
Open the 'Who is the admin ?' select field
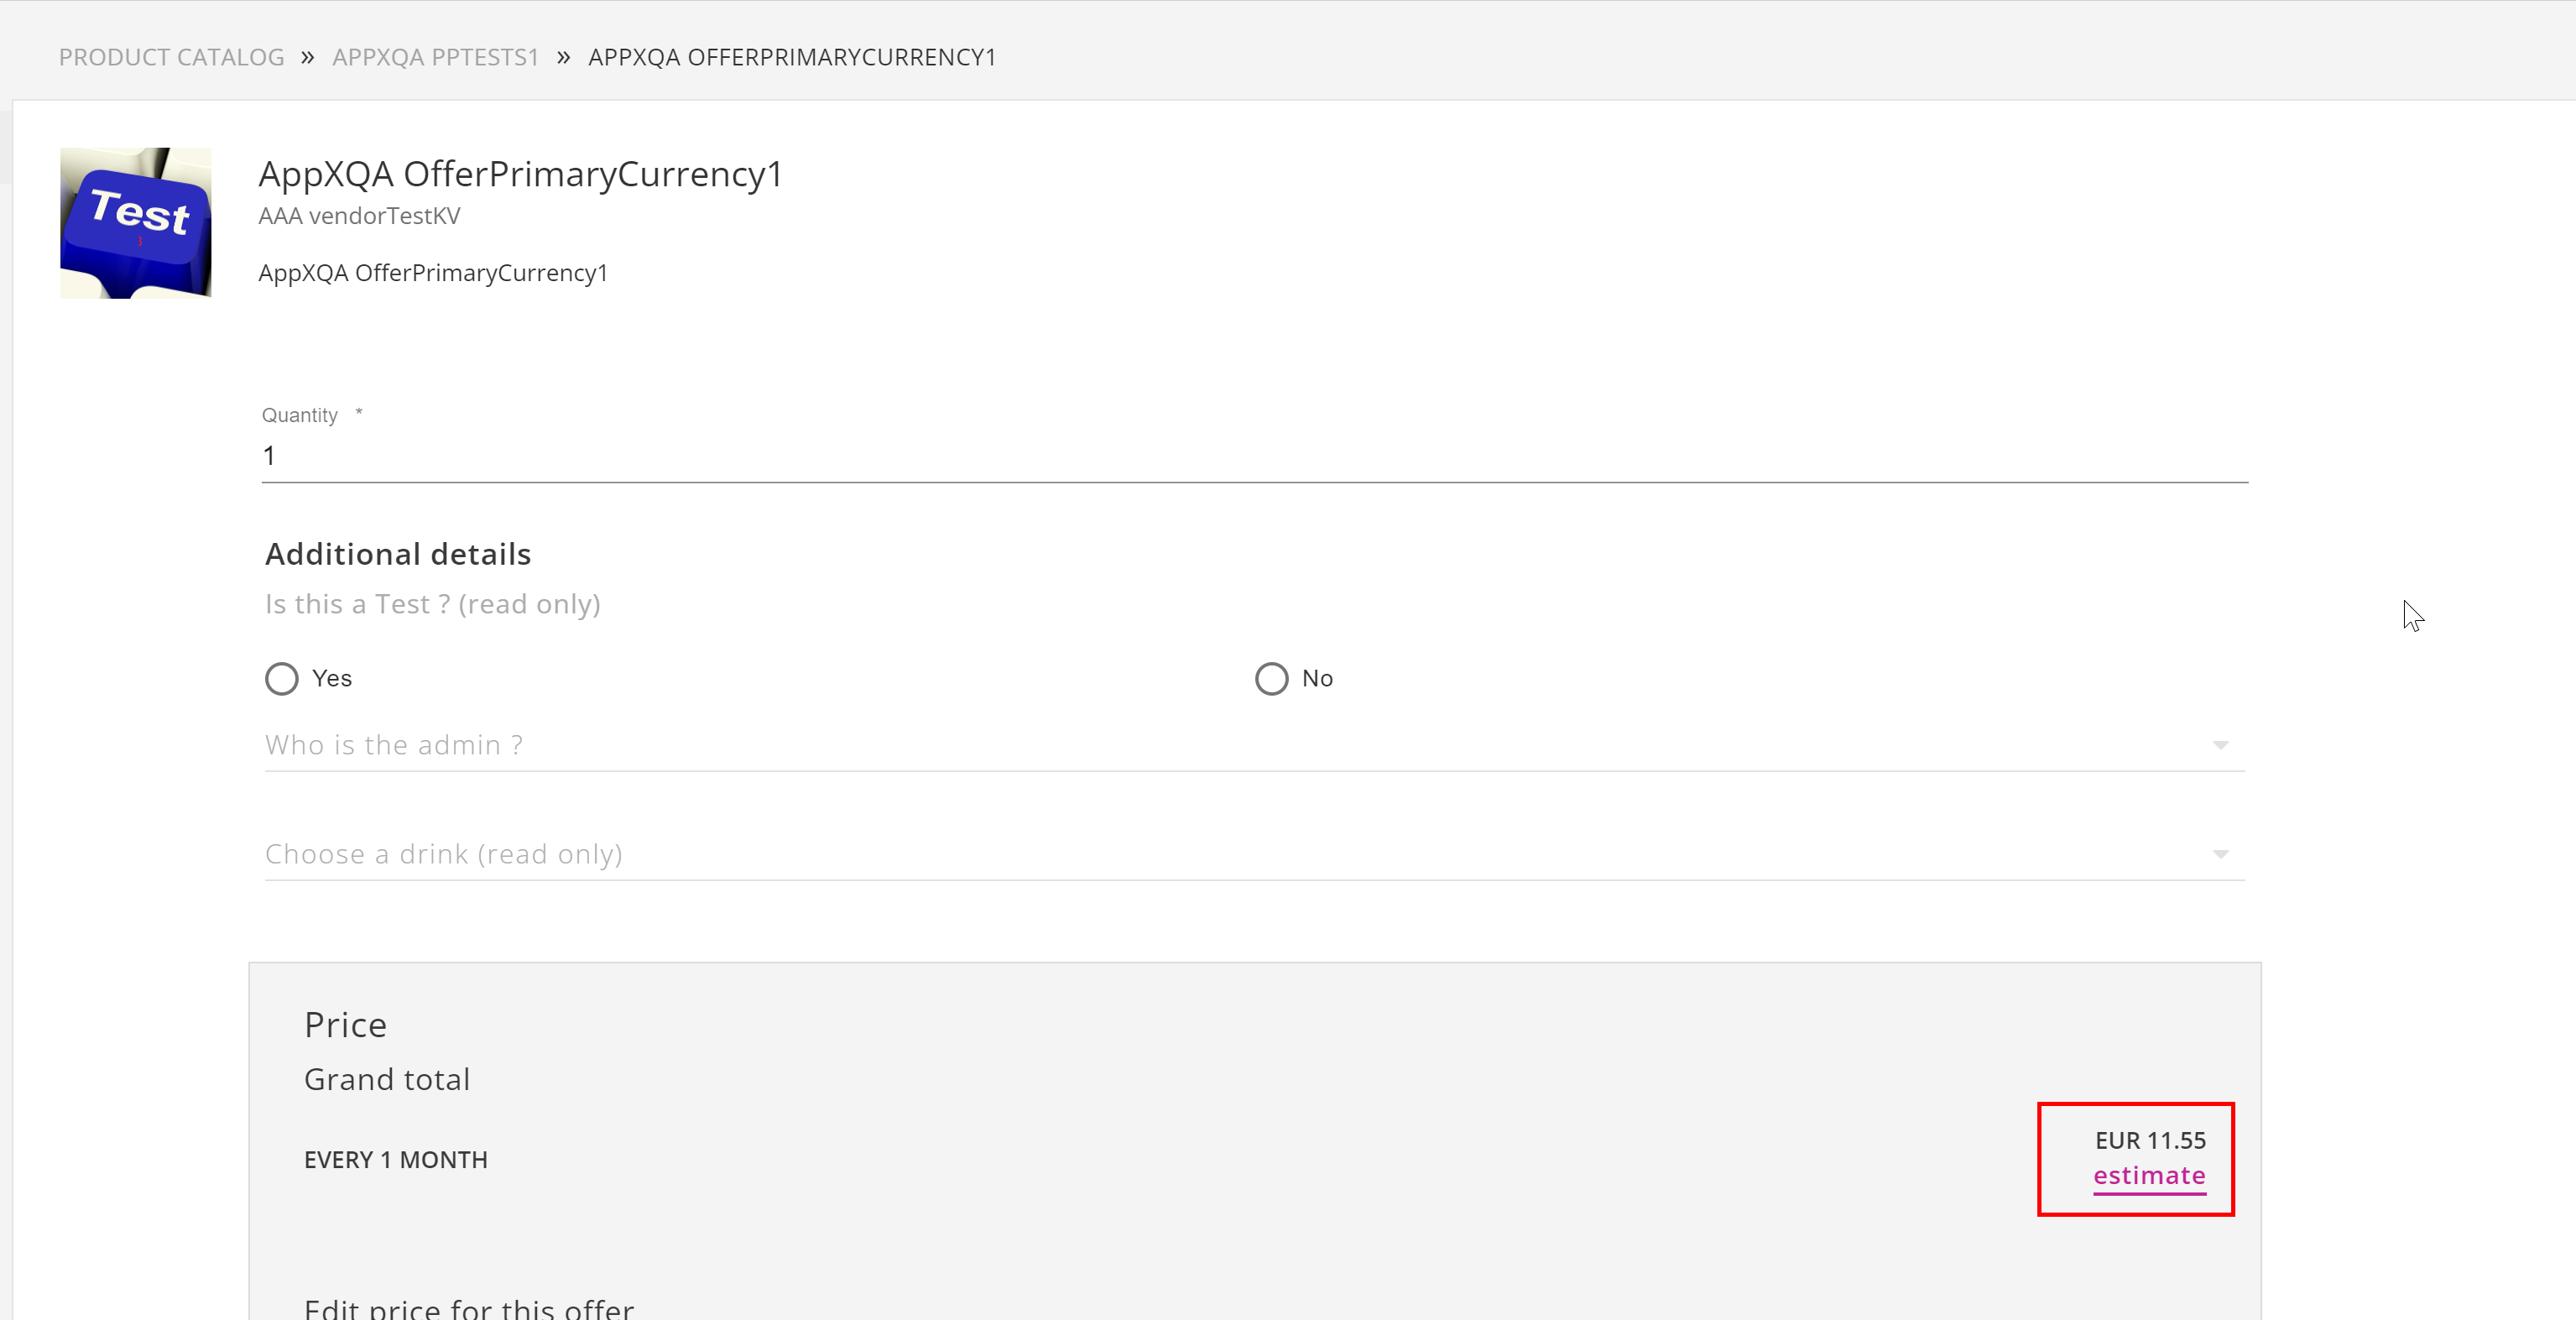point(1254,745)
